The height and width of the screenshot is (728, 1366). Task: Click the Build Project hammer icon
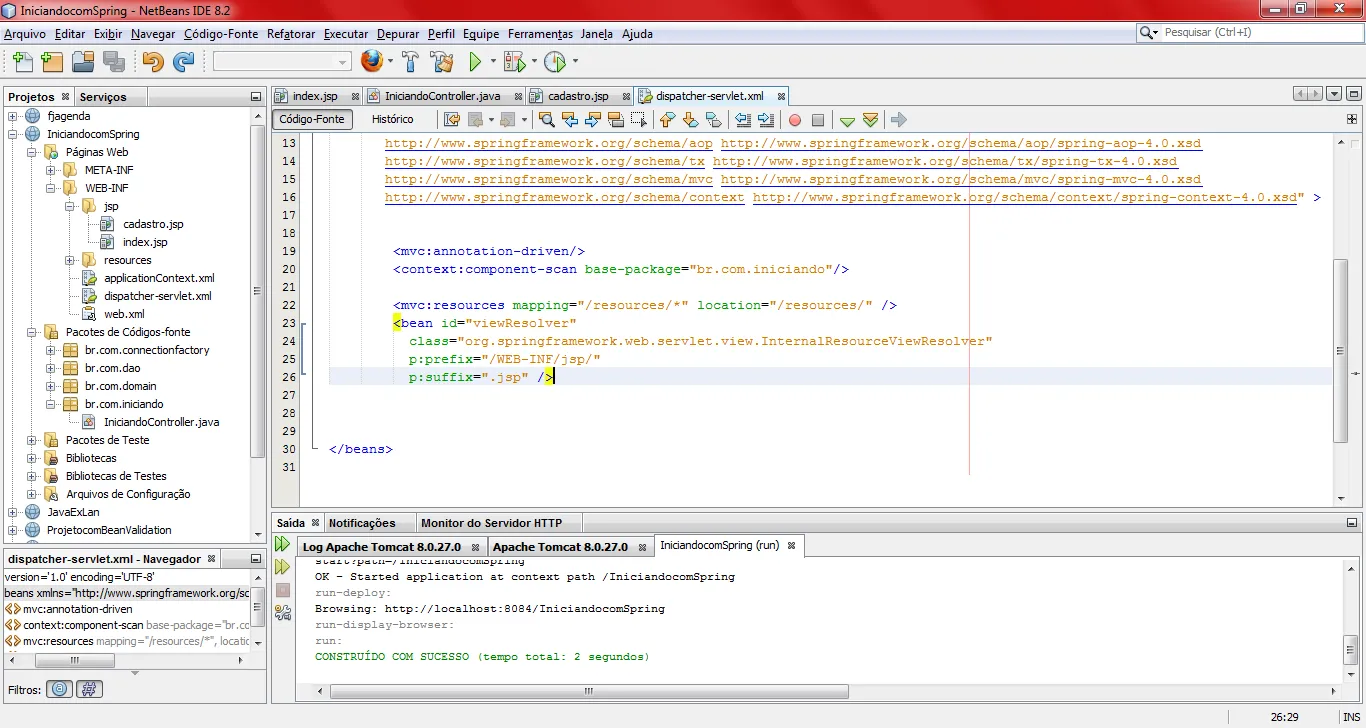410,62
